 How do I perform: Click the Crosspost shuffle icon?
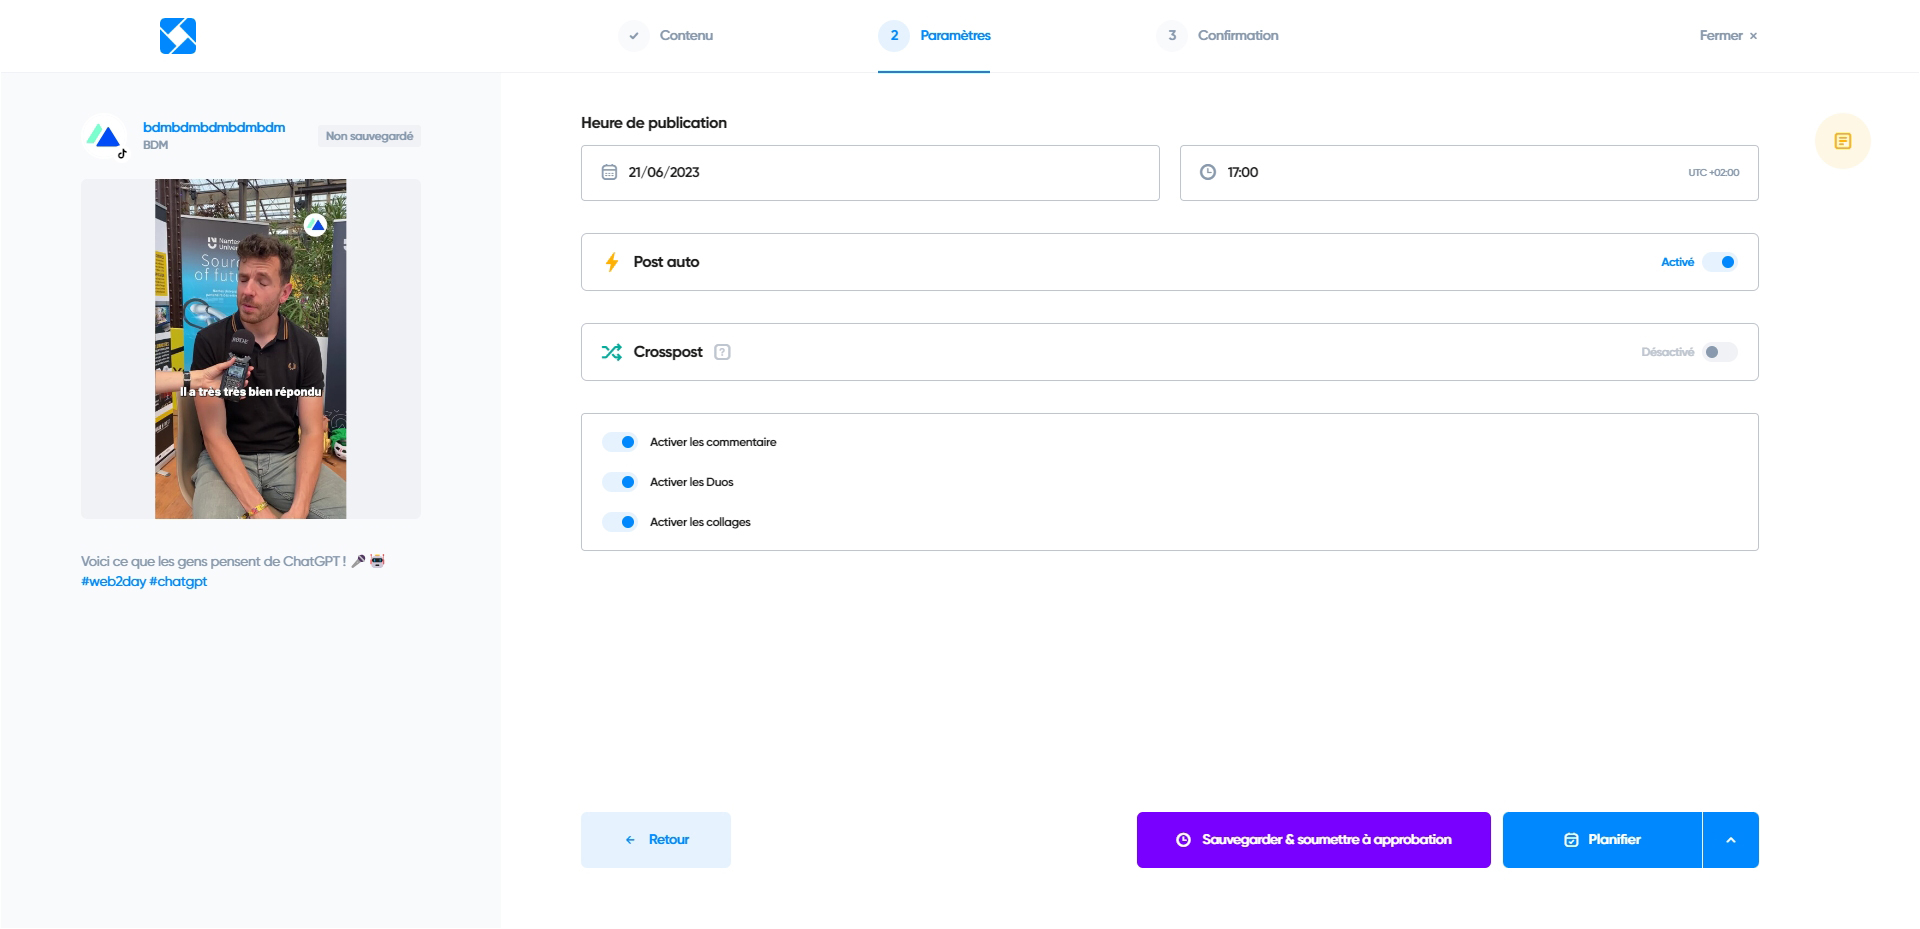[x=611, y=352]
